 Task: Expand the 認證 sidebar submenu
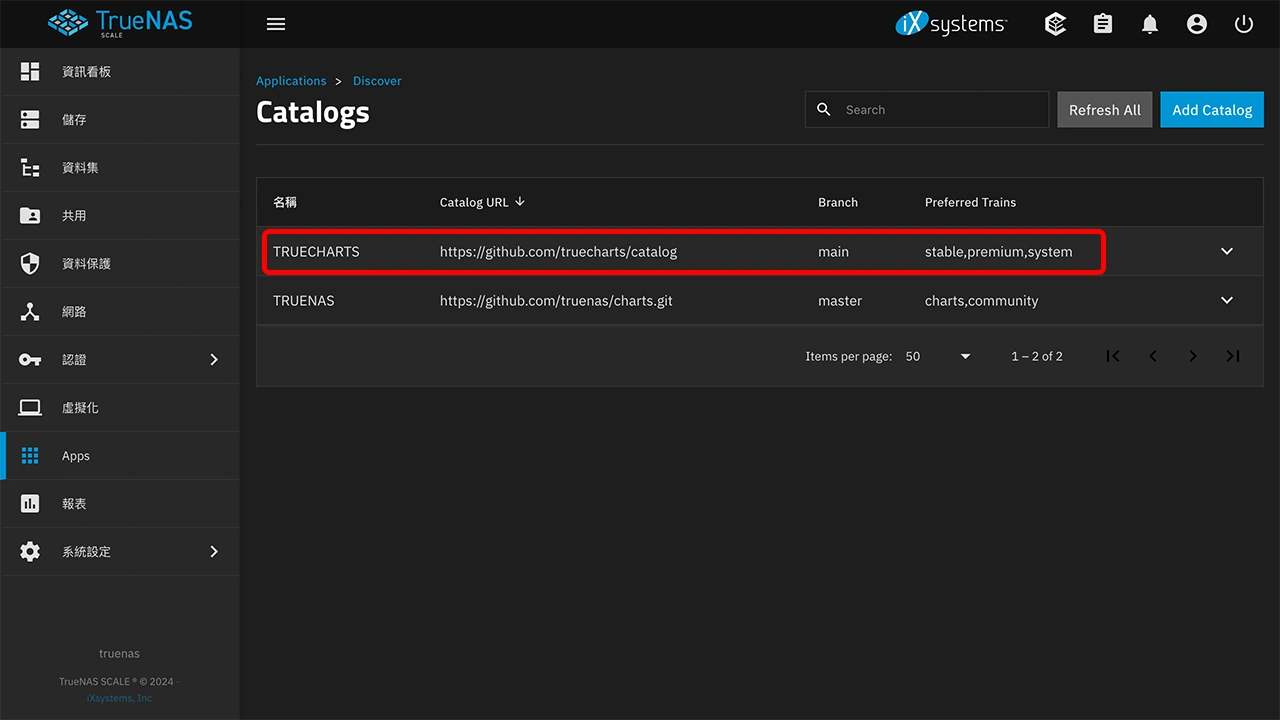tap(213, 360)
